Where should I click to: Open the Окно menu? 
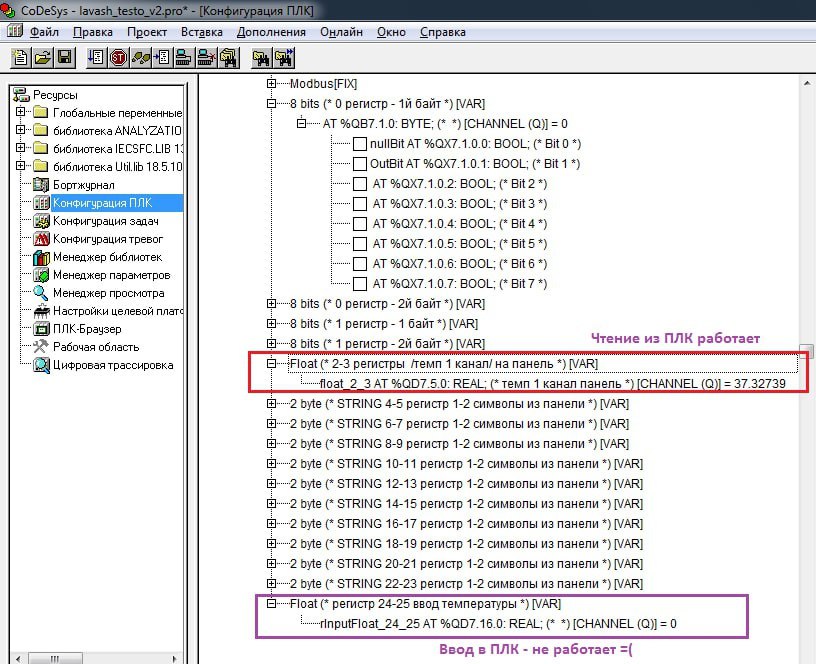click(x=391, y=32)
